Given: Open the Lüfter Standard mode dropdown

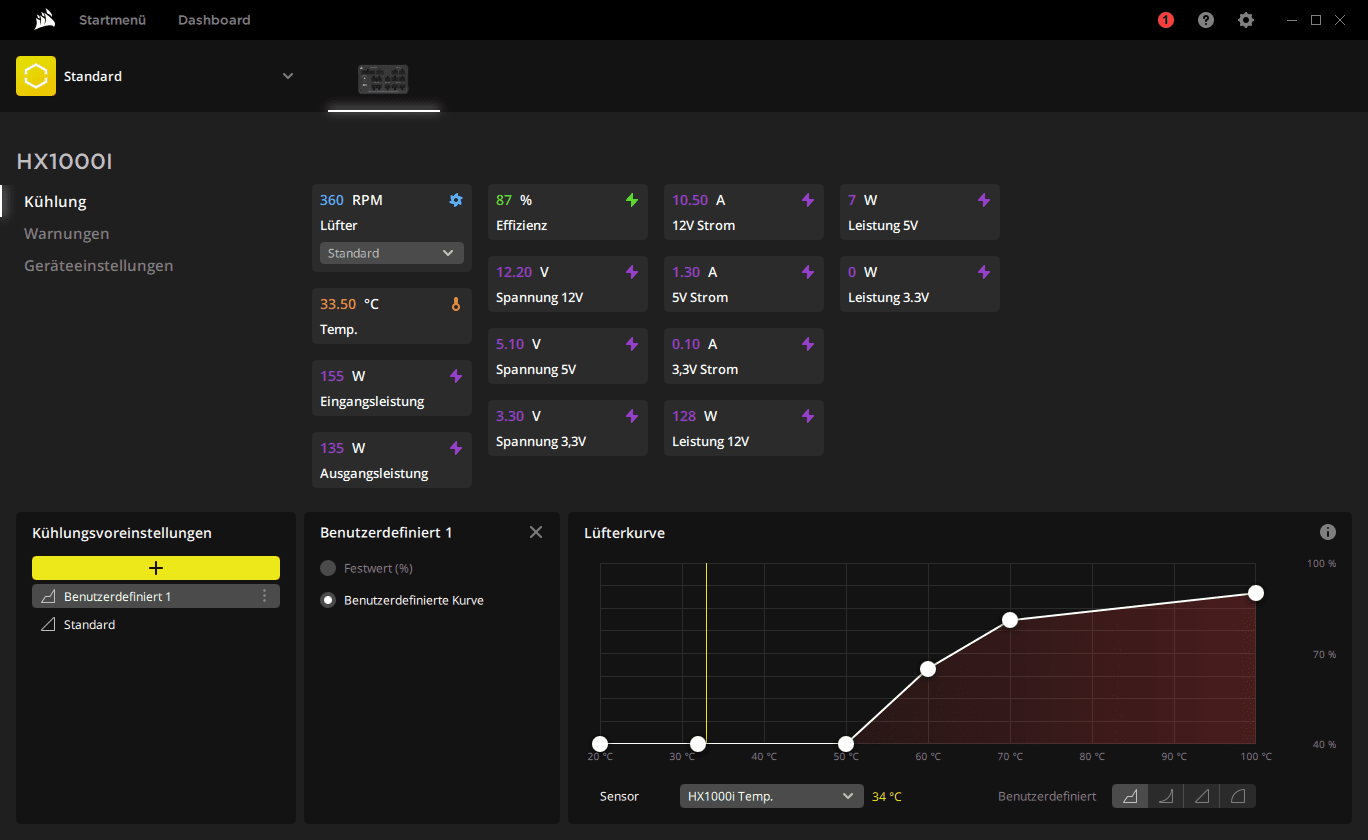Looking at the screenshot, I should [392, 253].
